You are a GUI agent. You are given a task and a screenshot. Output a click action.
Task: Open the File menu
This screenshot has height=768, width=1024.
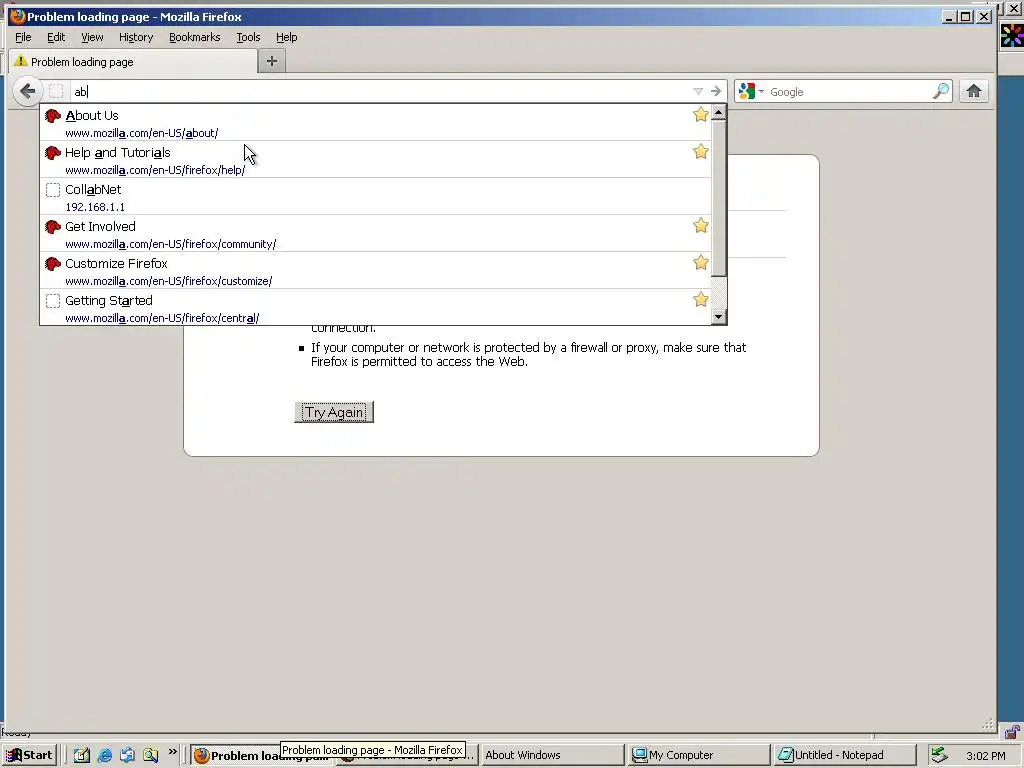click(23, 37)
